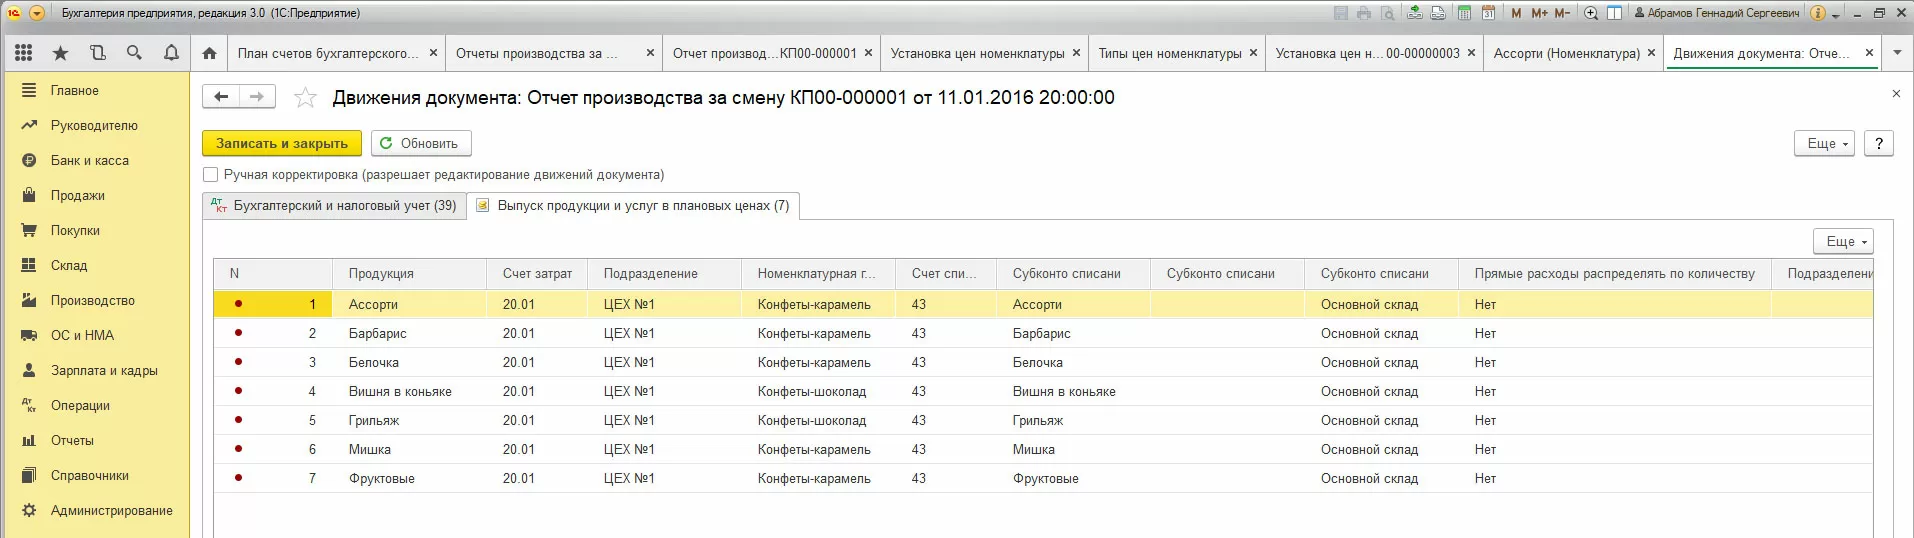Enable the Ручная корректировка checkbox
This screenshot has height=538, width=1914.
click(211, 175)
